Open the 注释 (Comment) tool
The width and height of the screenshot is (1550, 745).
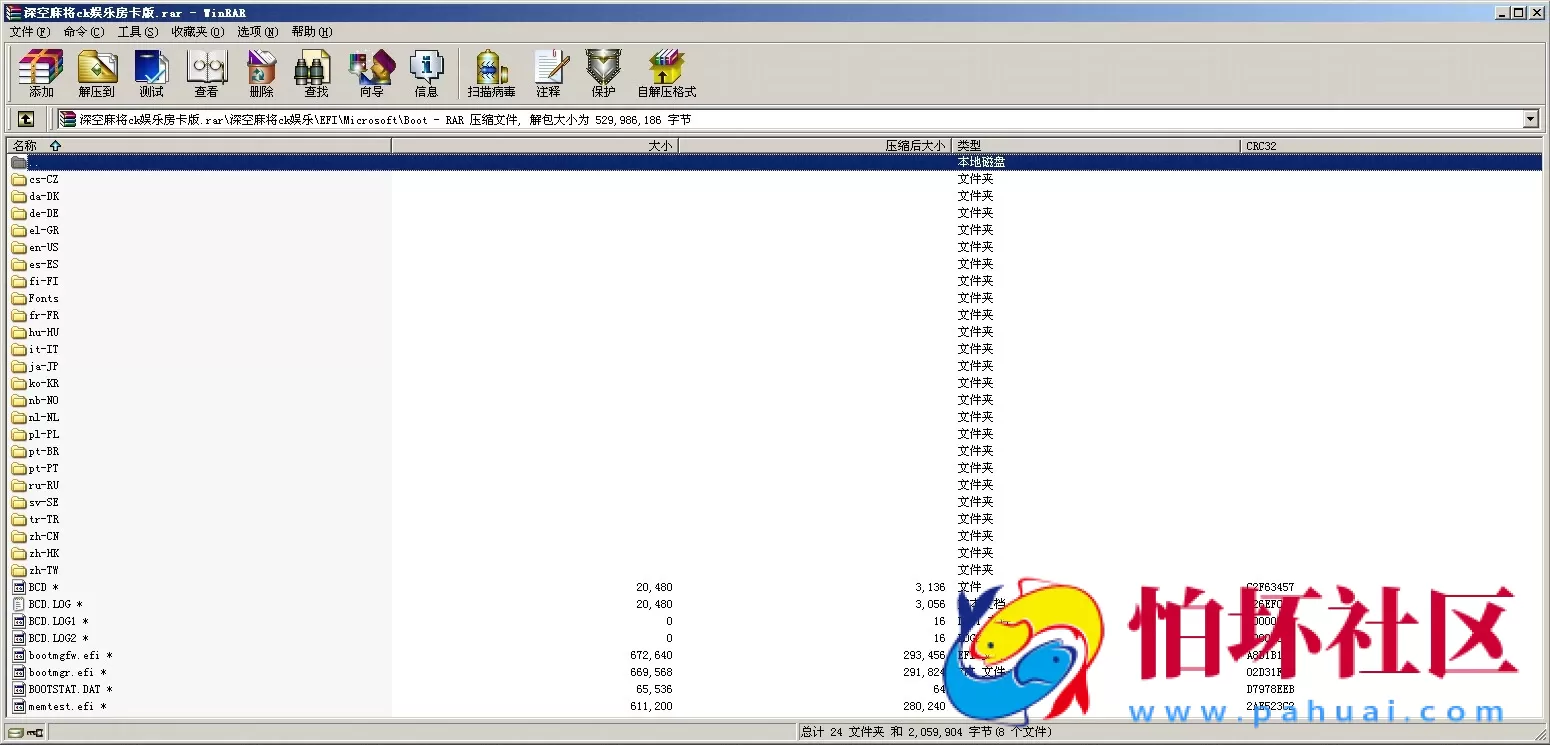[548, 73]
